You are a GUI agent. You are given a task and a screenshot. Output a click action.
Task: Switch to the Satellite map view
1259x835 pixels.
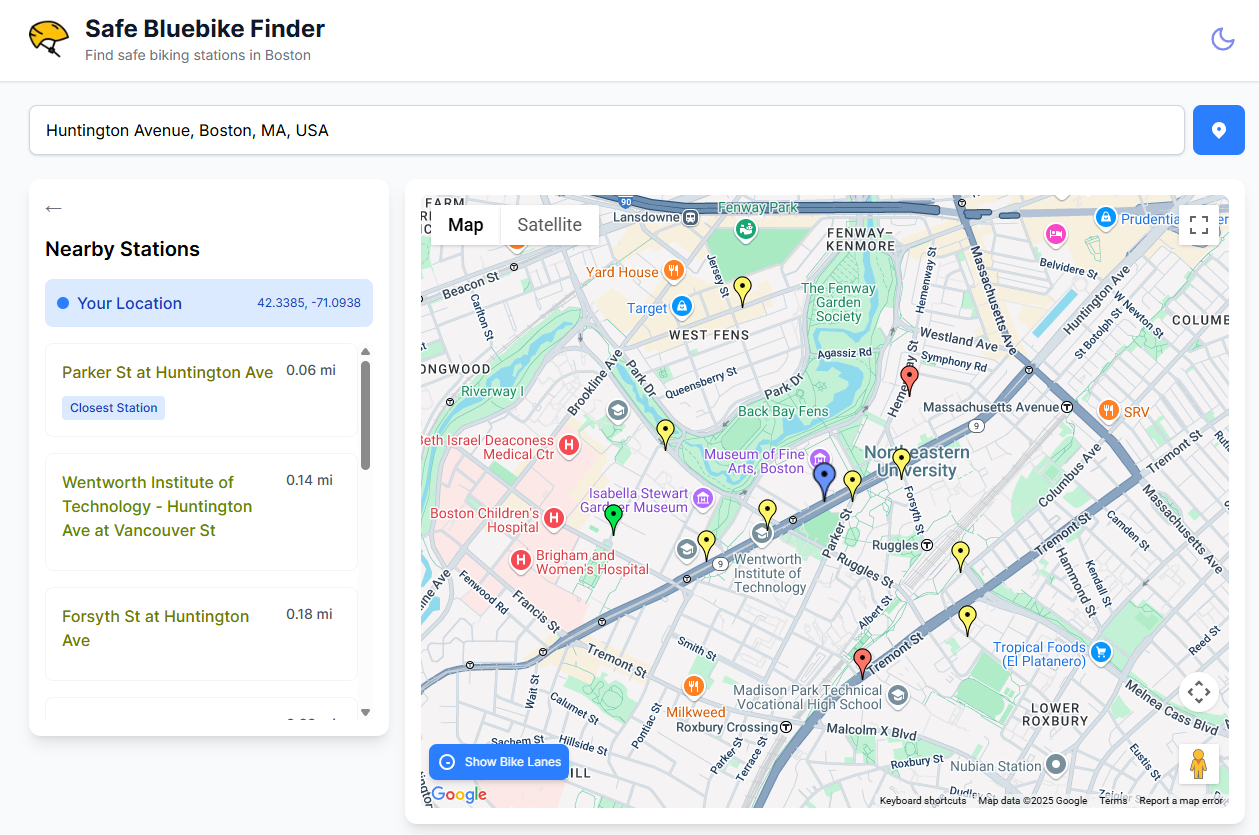coord(549,224)
